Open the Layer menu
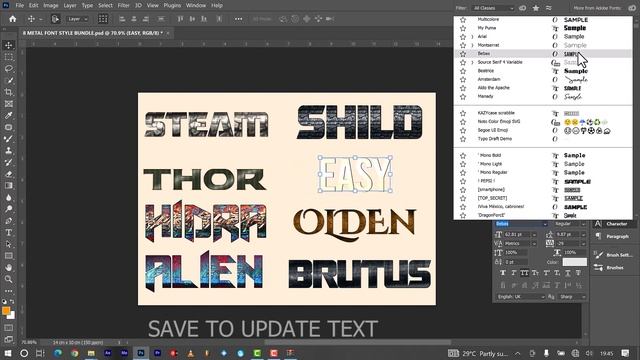640x360 pixels. point(70,6)
